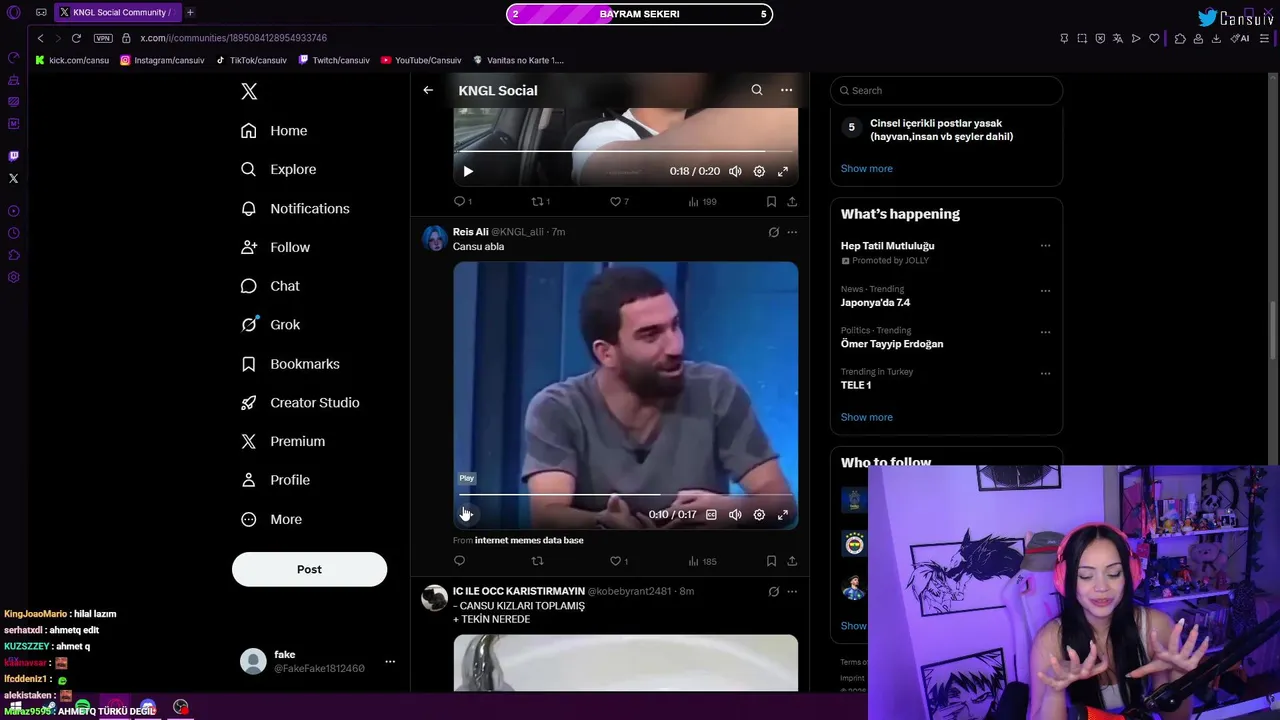Open Notifications in the X sidebar

295,208
